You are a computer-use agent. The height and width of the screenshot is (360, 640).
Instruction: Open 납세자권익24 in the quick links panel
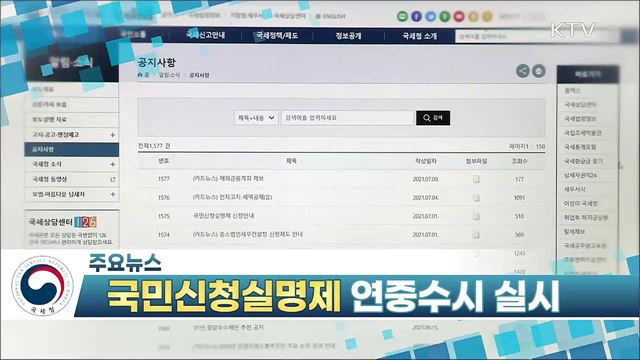[580, 176]
